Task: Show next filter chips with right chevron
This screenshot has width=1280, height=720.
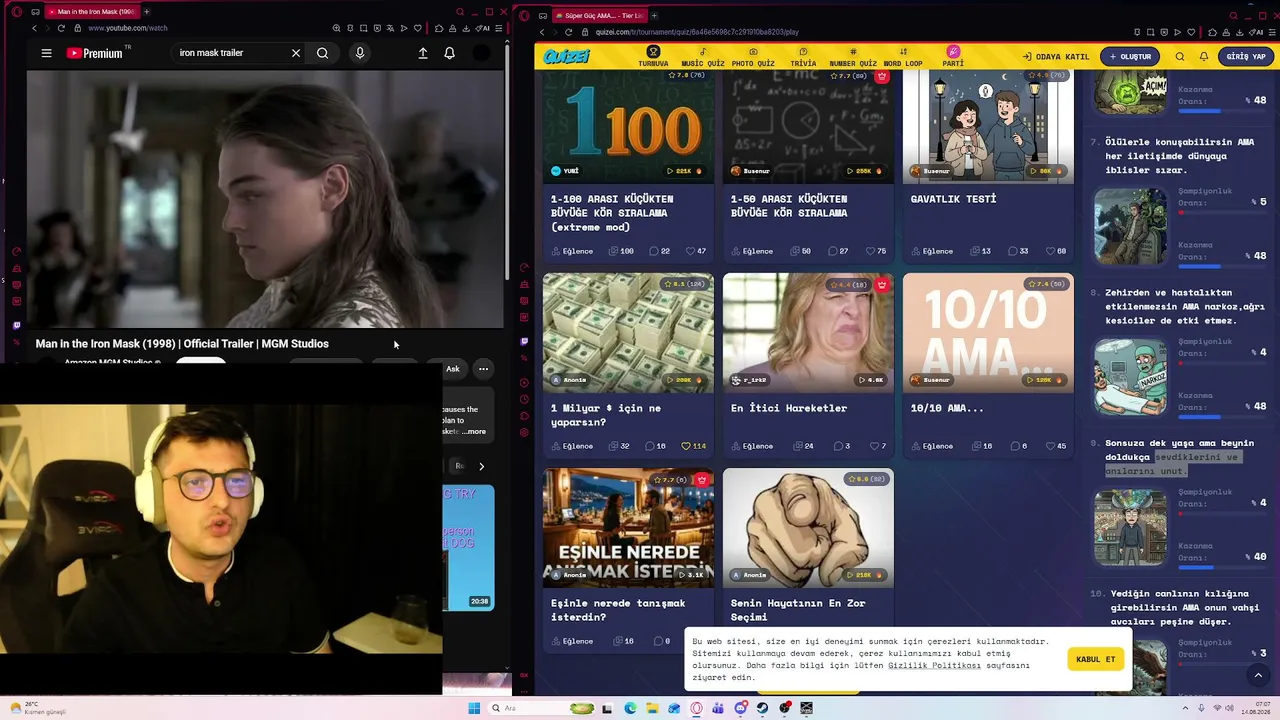Action: [481, 466]
